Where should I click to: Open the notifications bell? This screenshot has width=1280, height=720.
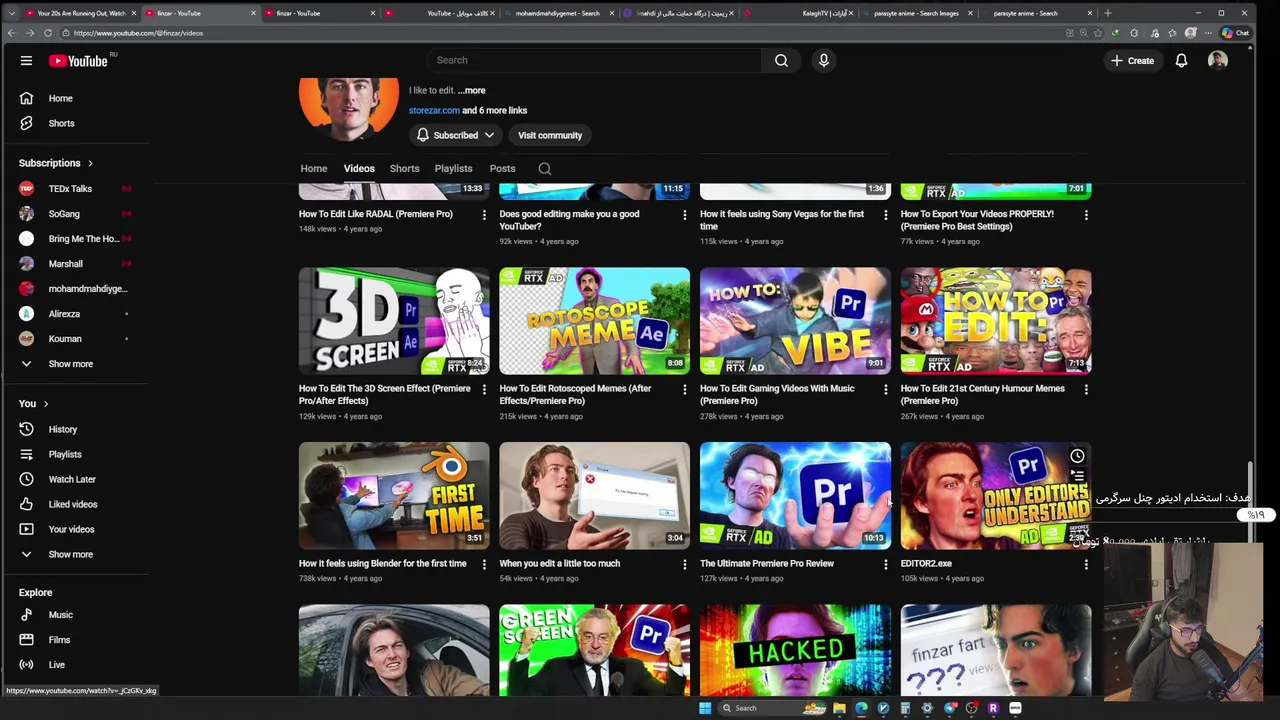[x=1181, y=60]
